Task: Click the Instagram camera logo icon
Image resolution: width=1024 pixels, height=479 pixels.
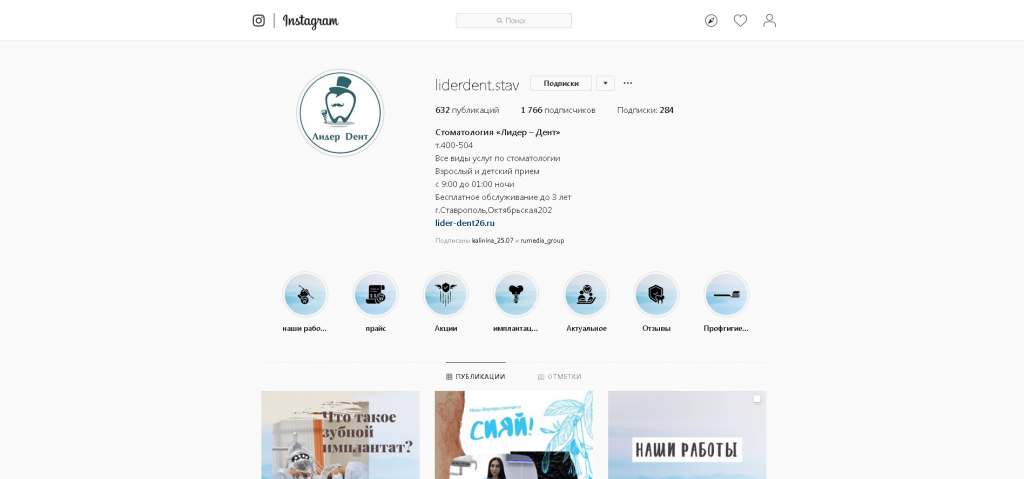Action: [x=259, y=20]
